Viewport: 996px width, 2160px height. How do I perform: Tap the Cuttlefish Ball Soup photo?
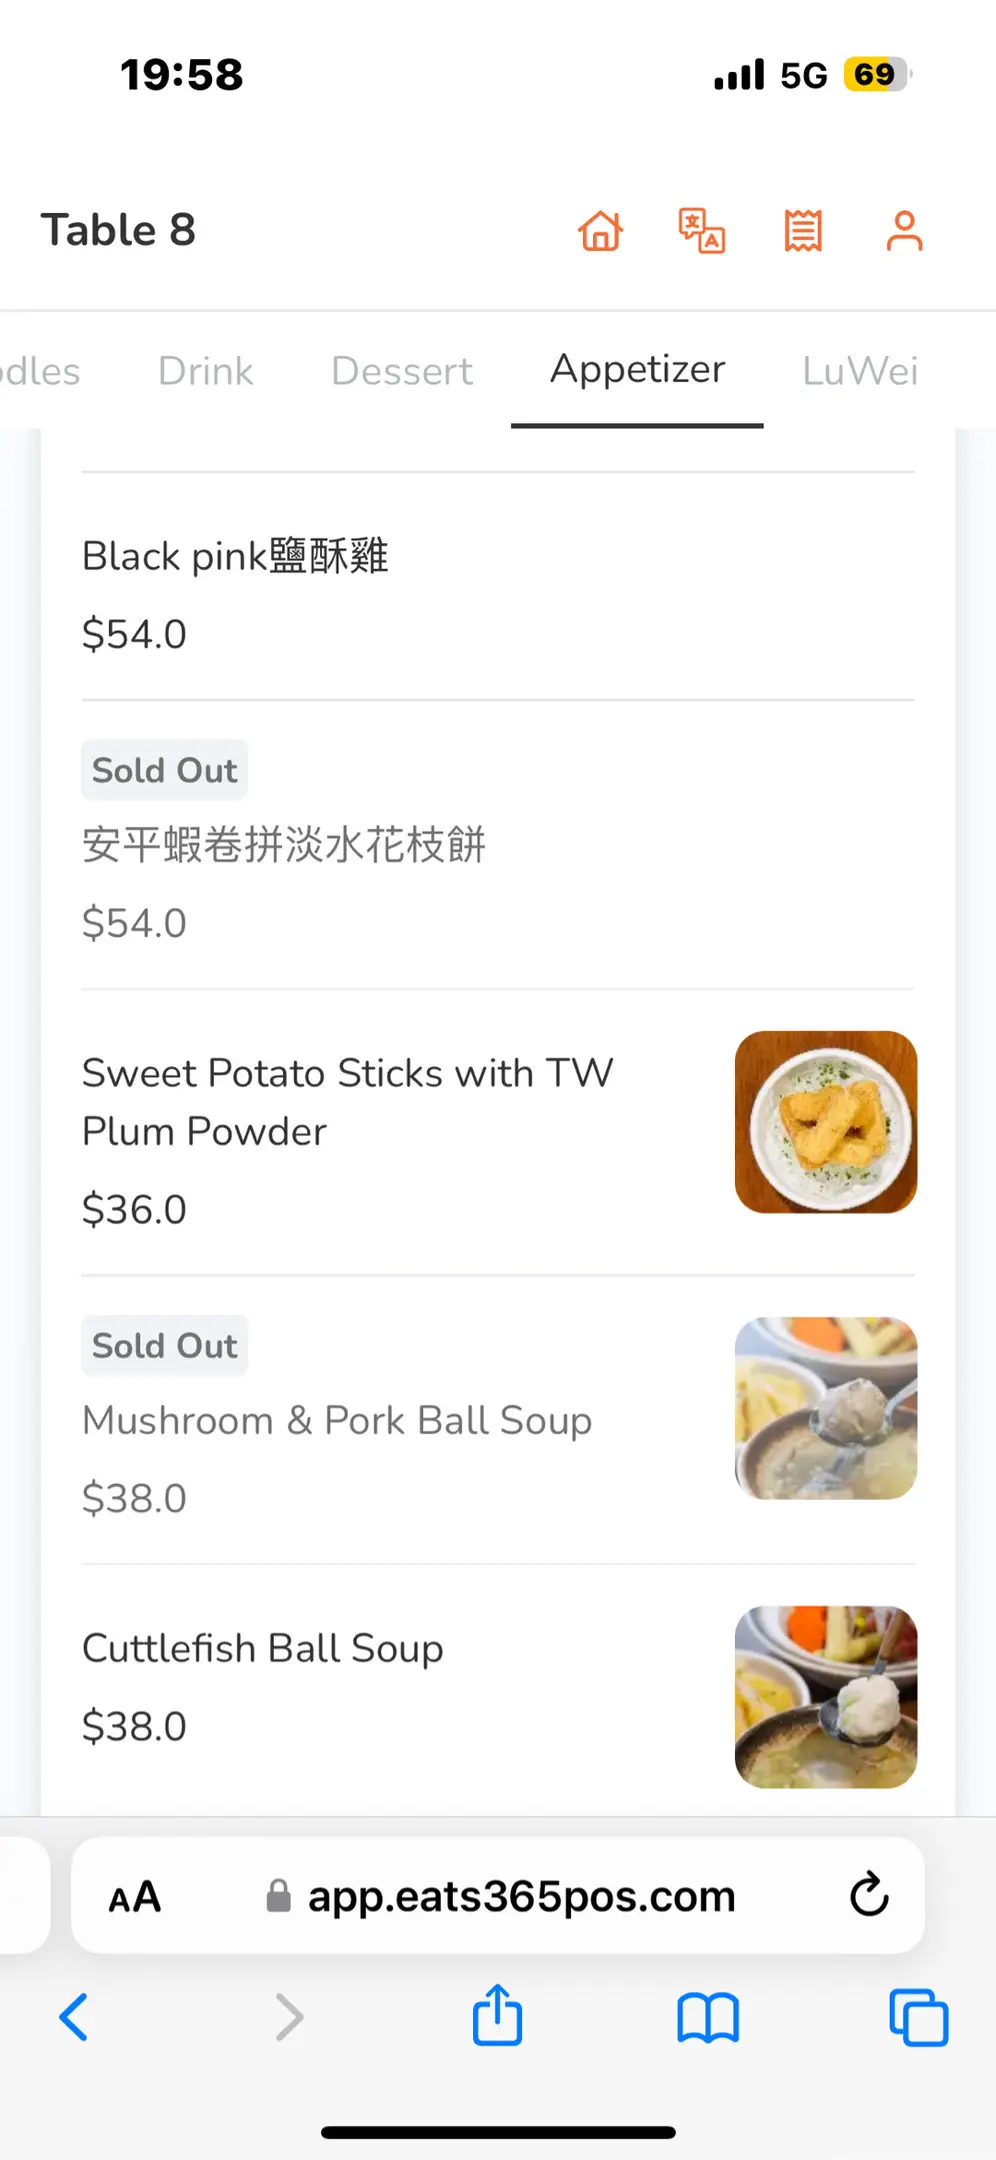826,1697
